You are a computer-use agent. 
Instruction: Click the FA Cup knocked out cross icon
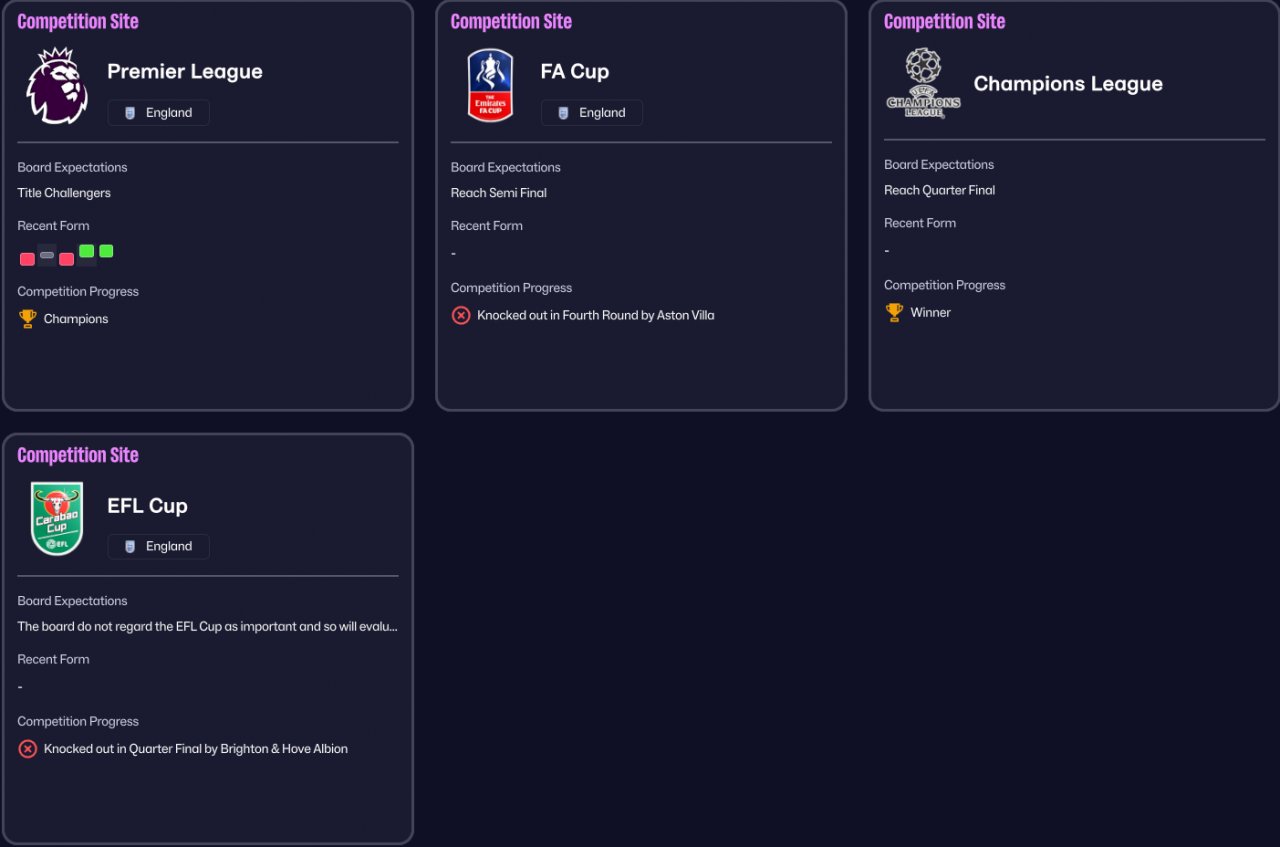pos(461,316)
